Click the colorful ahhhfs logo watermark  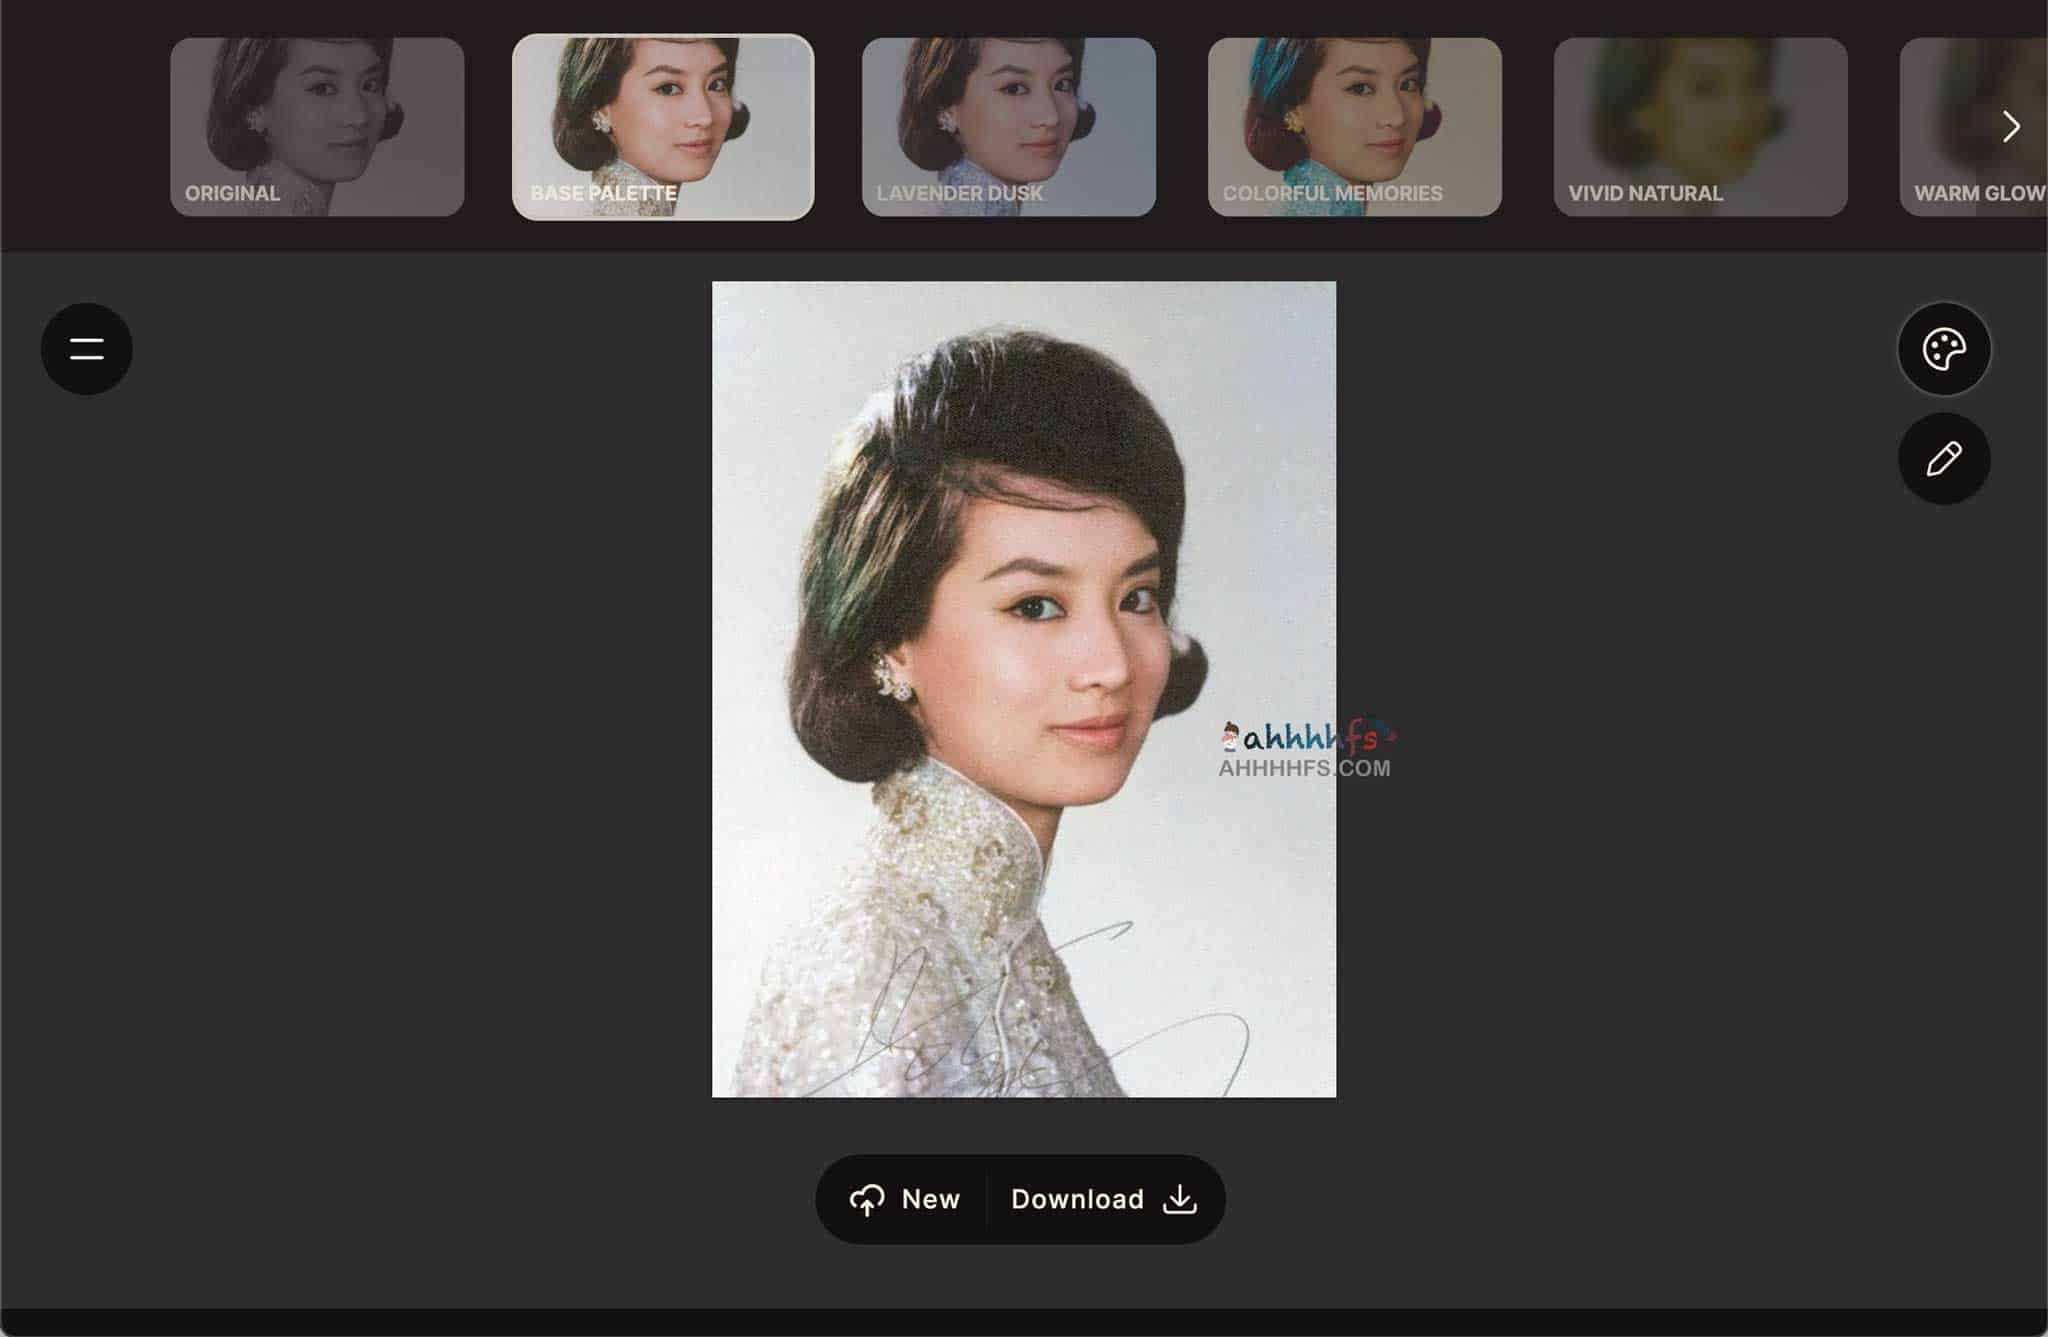[x=1308, y=738]
